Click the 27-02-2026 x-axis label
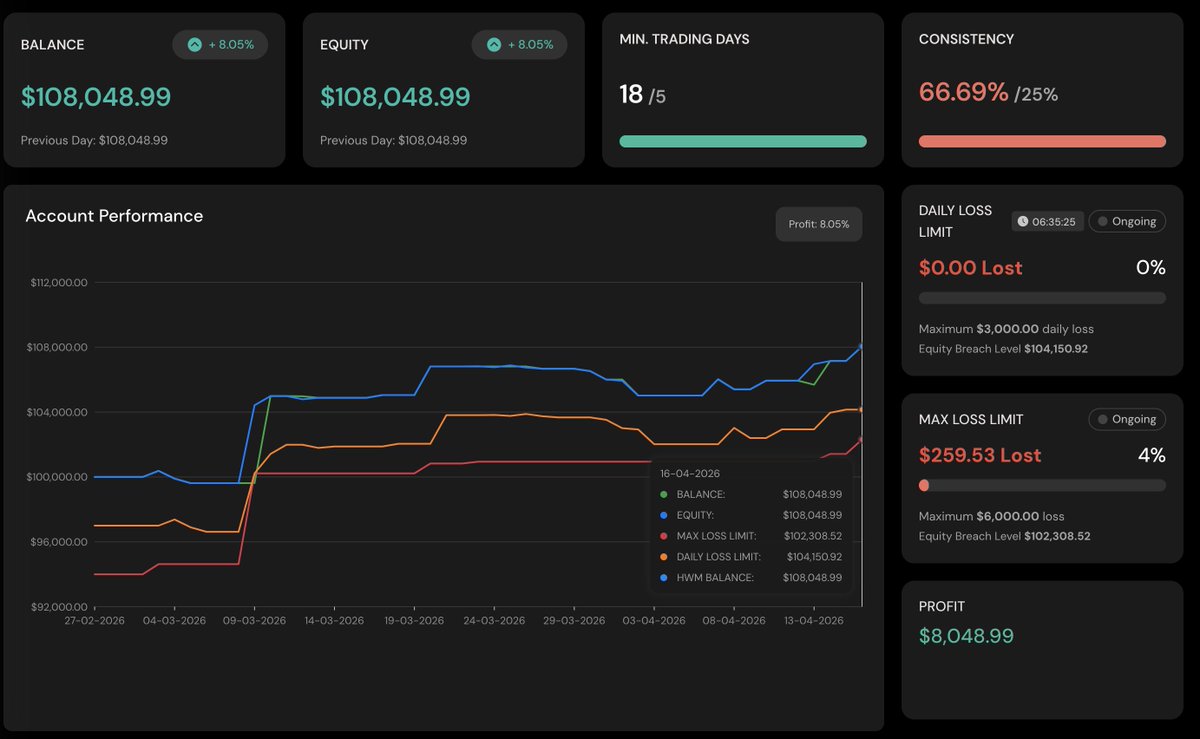The width and height of the screenshot is (1200, 739). pos(94,621)
